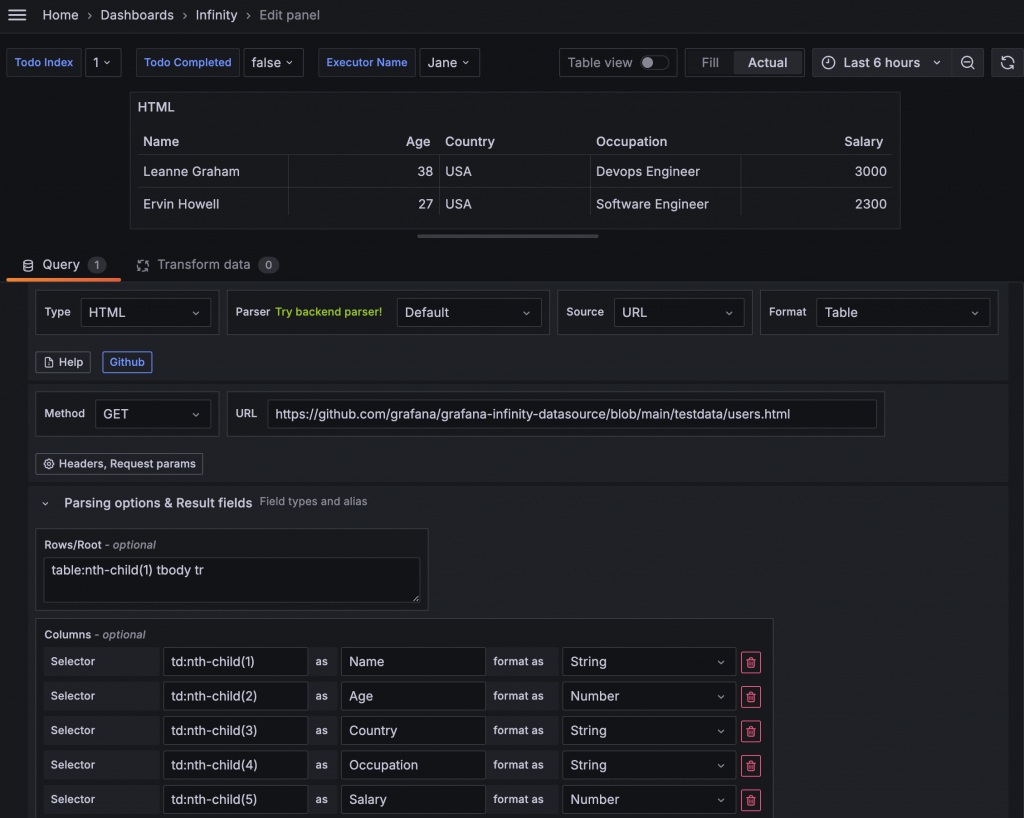Go to Infinity breadcrumb
This screenshot has width=1024, height=818.
[216, 15]
